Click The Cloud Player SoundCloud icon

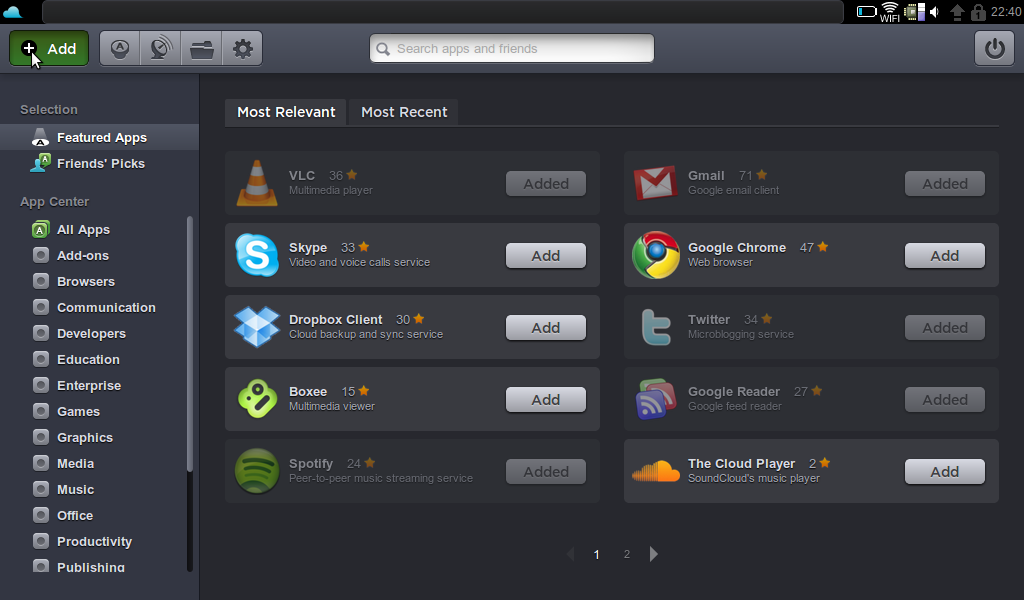(x=656, y=471)
